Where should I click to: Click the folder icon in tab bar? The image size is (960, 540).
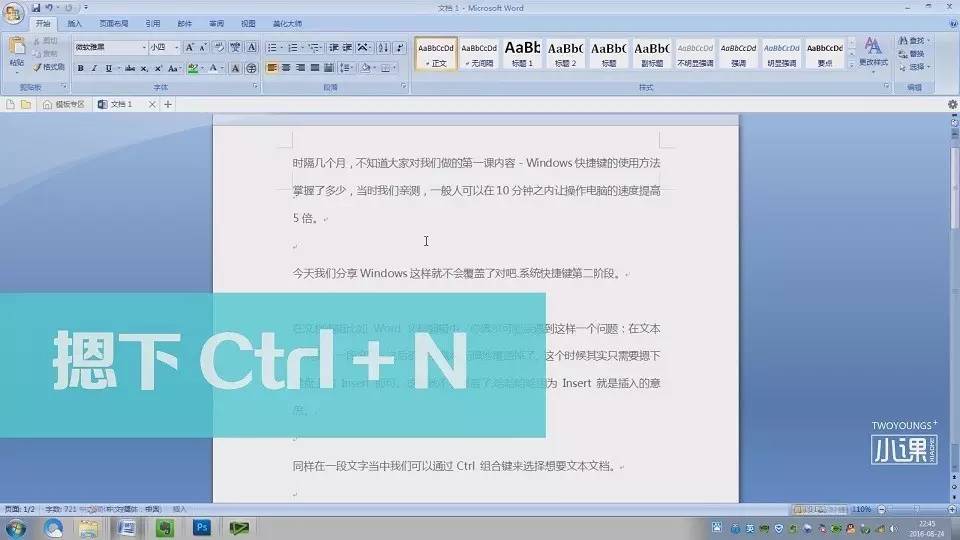[x=26, y=105]
